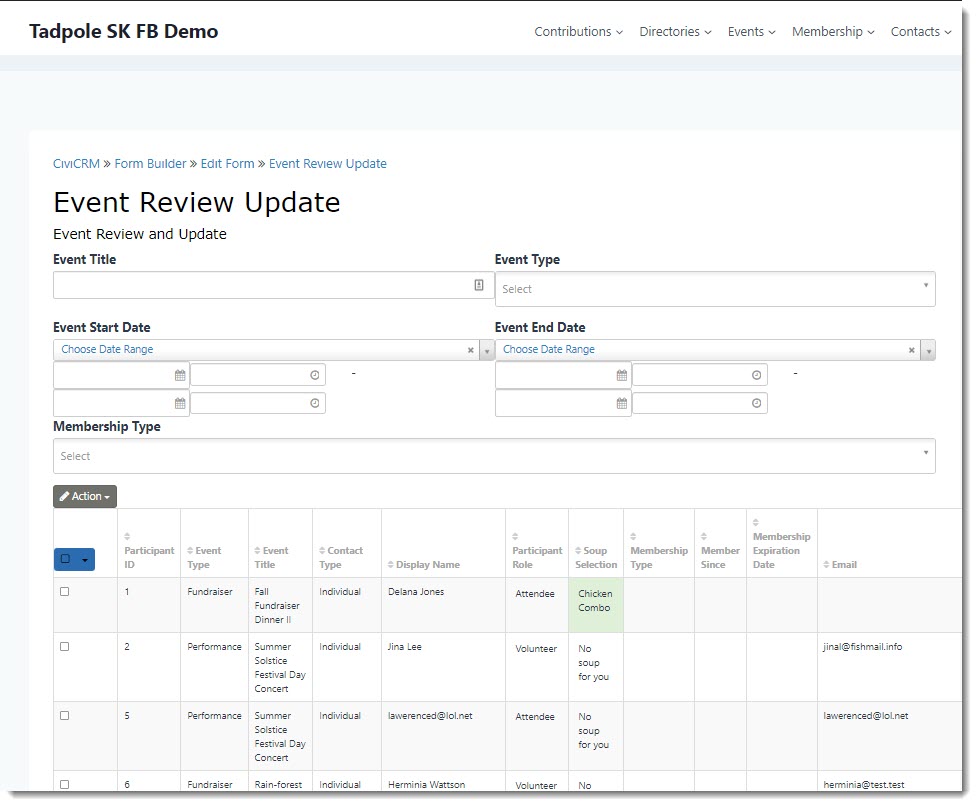
Task: Toggle the blue select-all rows checkbox
Action: (65, 559)
